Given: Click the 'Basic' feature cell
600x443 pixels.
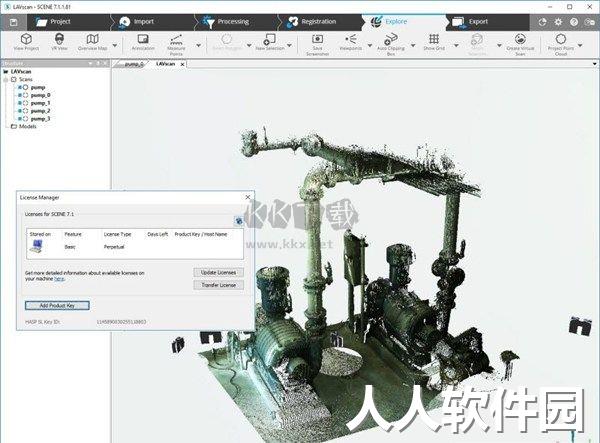Looking at the screenshot, I should tap(70, 247).
